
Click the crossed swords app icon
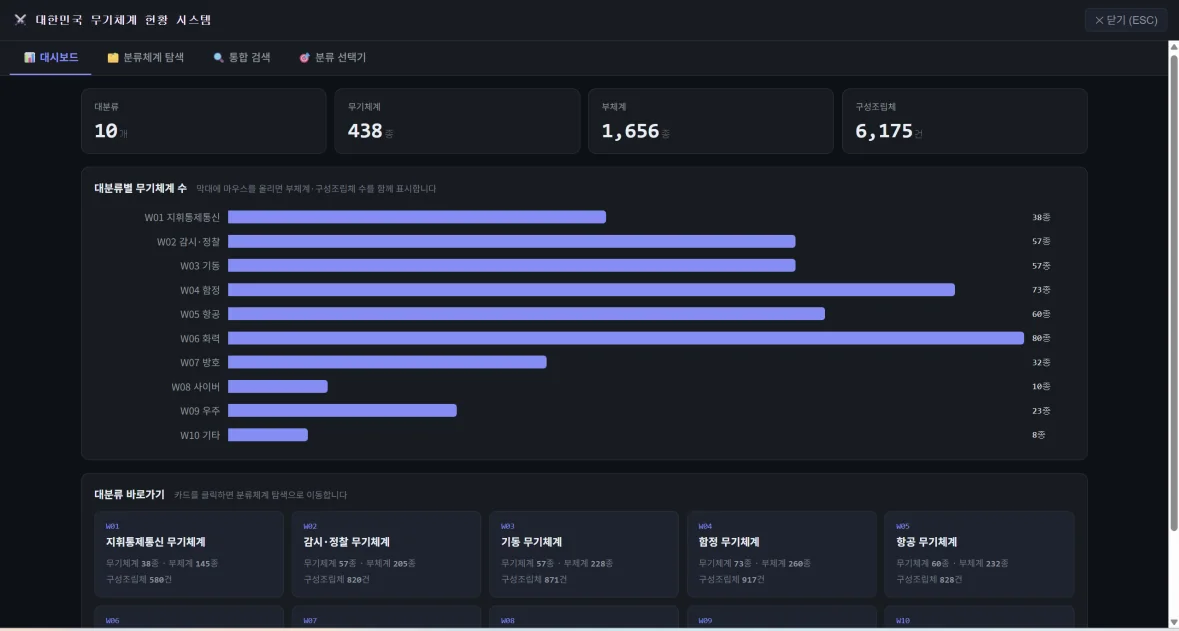20,20
